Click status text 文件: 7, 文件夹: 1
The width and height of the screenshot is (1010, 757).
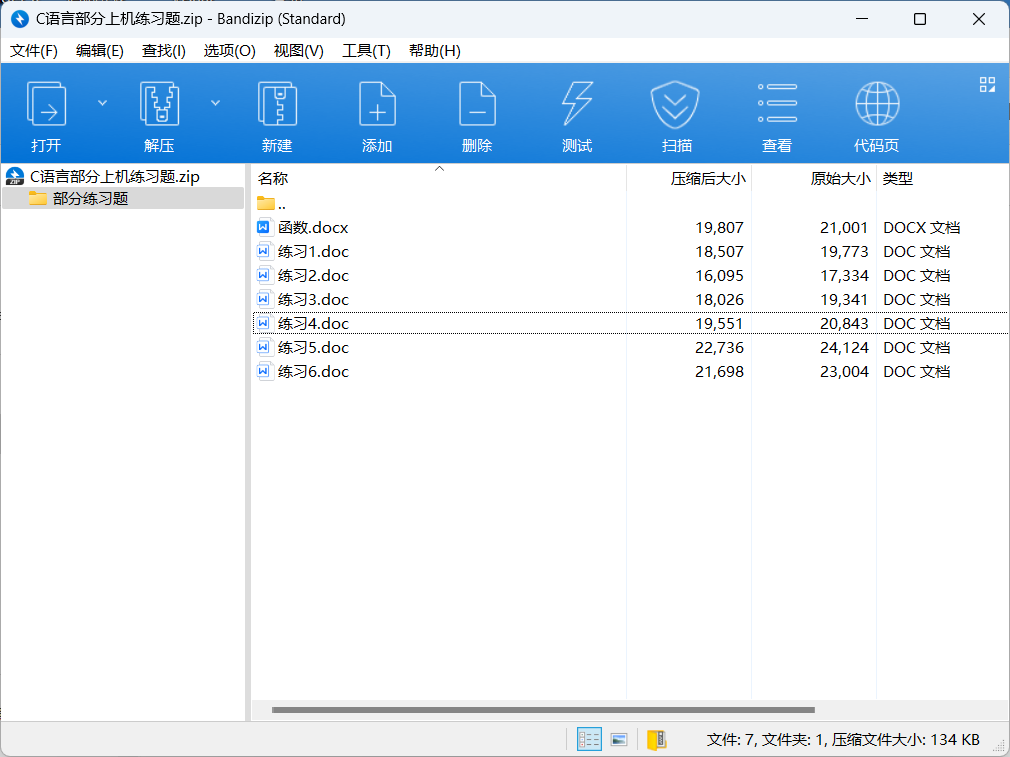coord(766,740)
